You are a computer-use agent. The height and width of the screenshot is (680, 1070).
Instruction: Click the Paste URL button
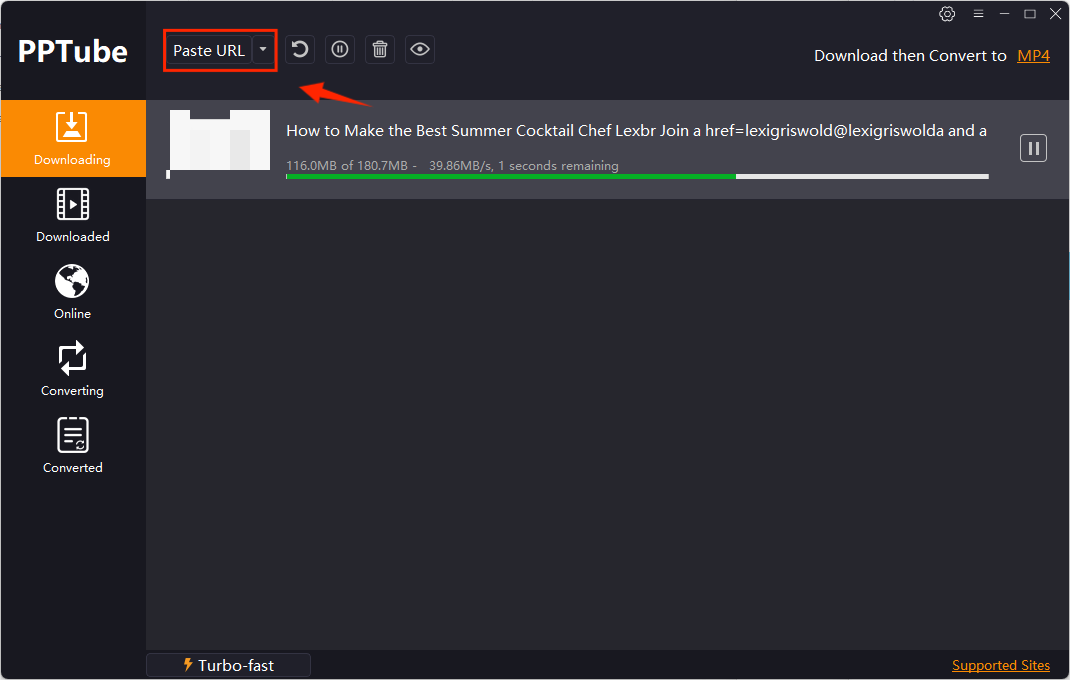208,50
